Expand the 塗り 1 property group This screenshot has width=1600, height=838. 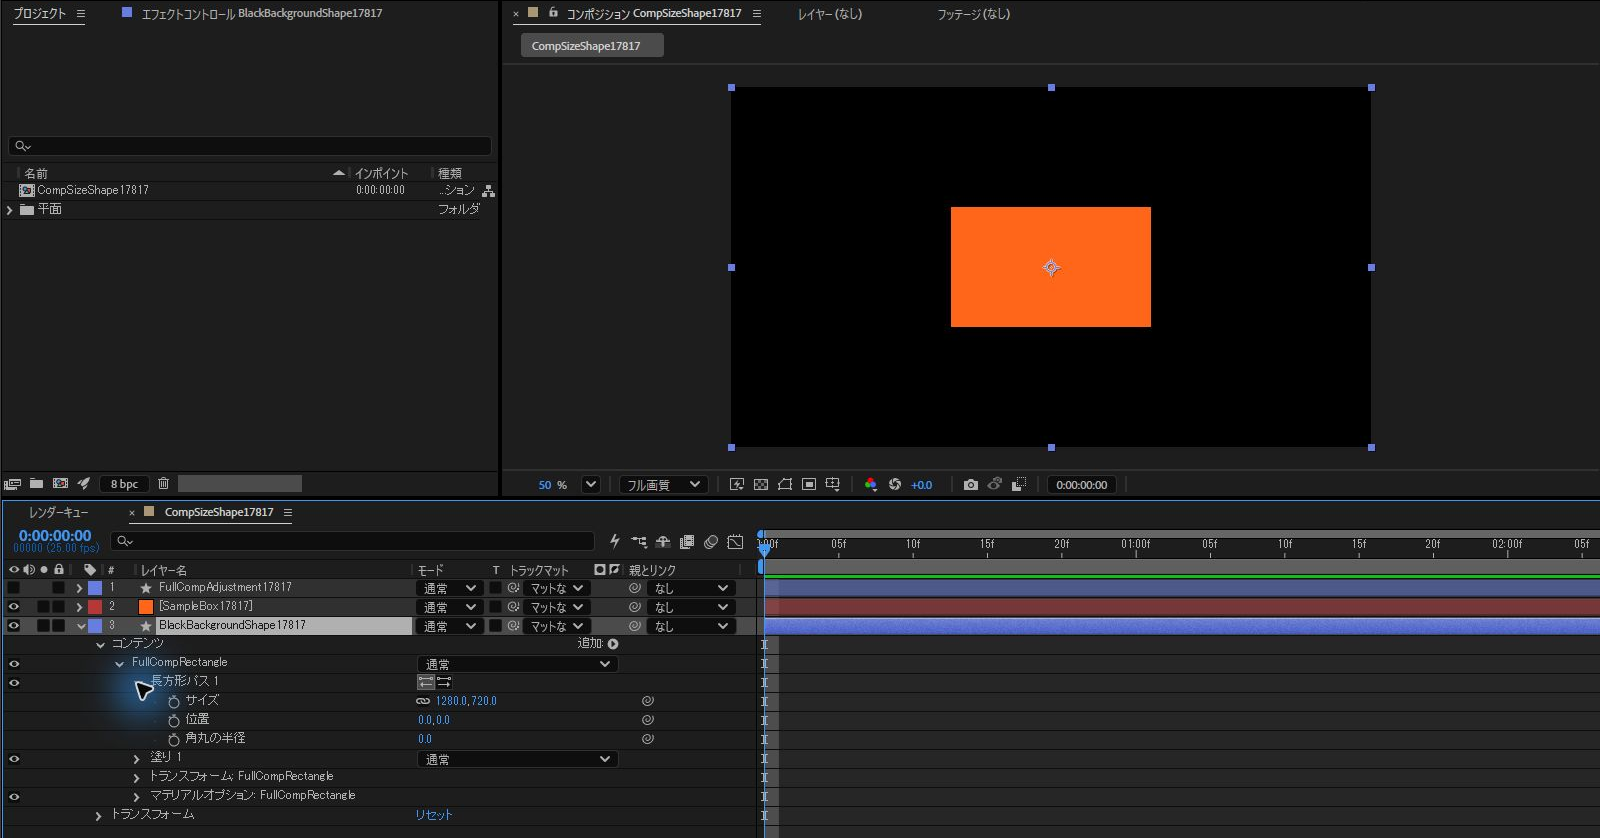pyautogui.click(x=136, y=759)
